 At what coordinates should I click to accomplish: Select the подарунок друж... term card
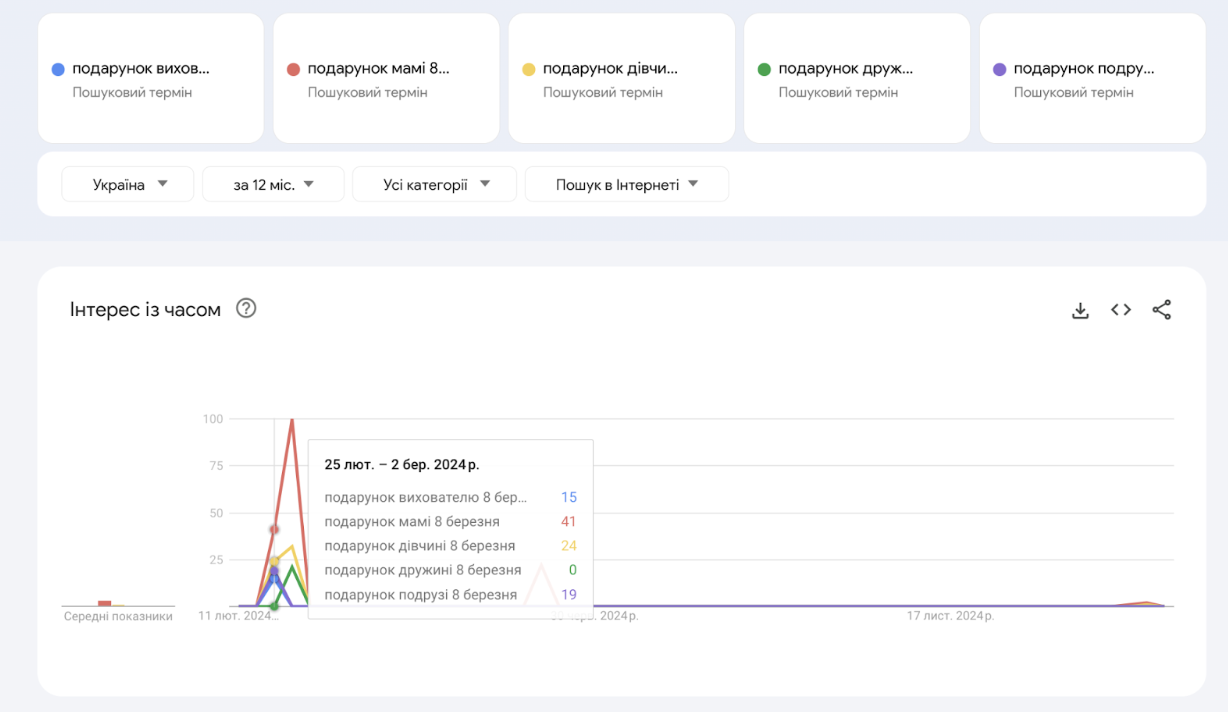(x=856, y=78)
